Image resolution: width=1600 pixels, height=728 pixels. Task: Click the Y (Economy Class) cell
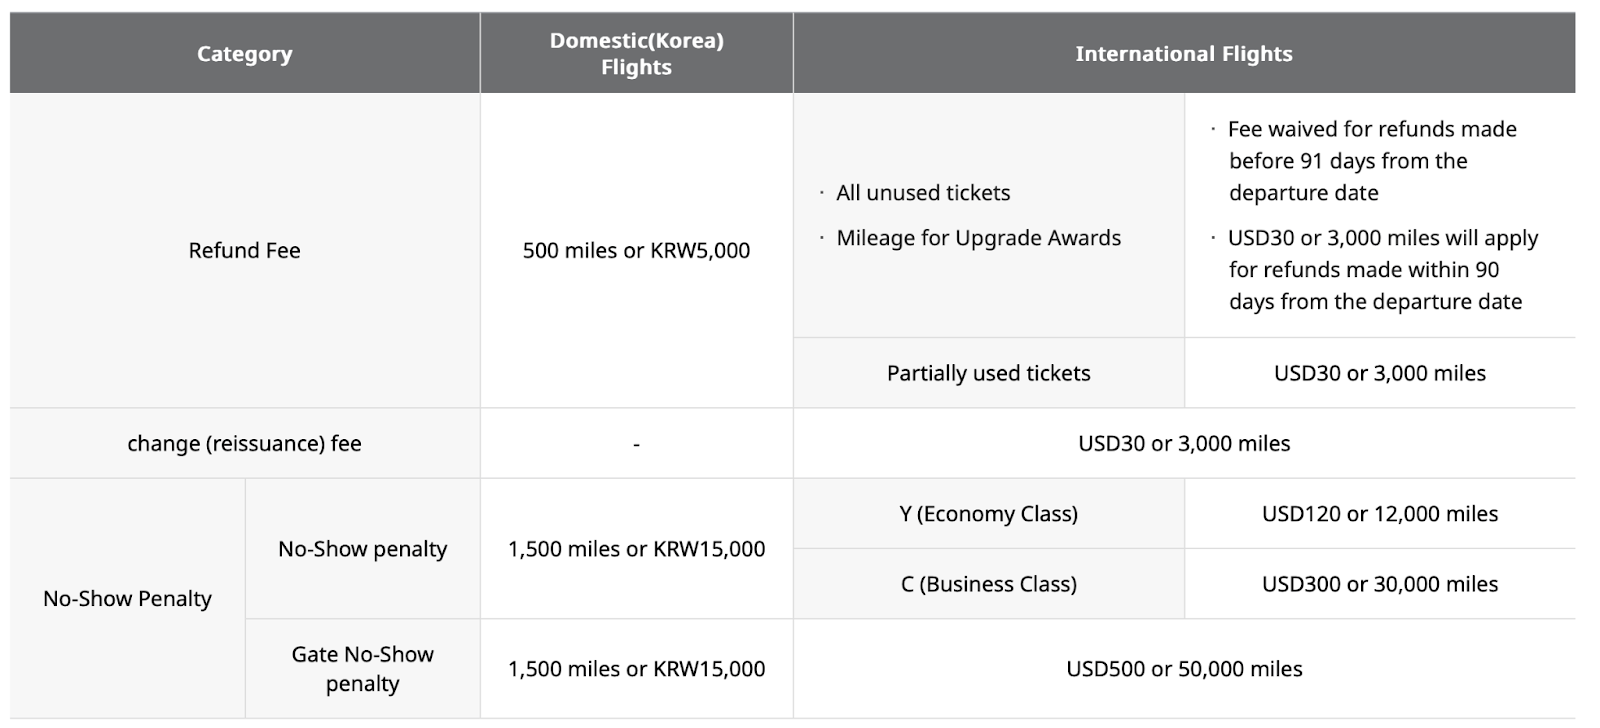pos(988,514)
